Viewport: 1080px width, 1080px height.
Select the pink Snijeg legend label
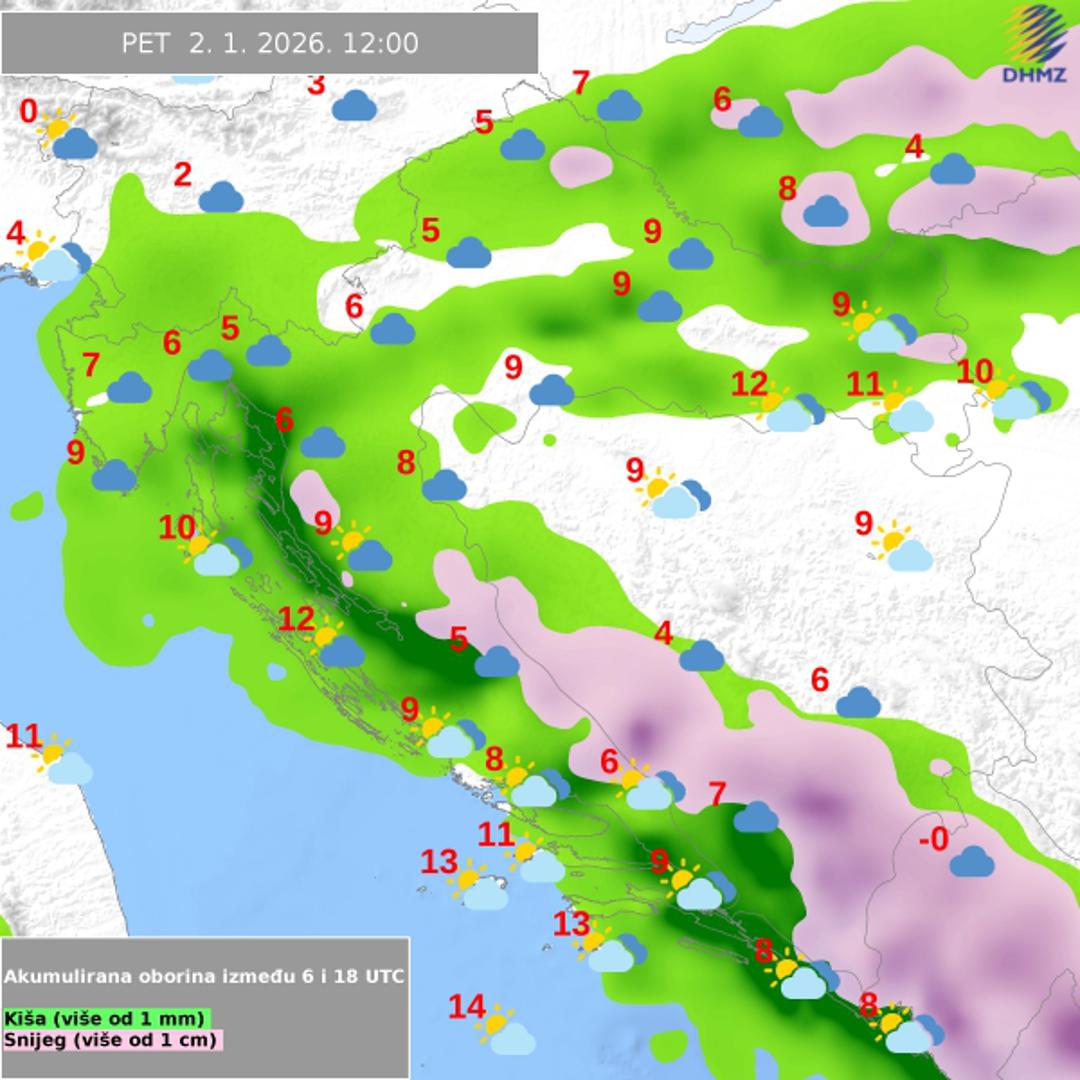pyautogui.click(x=111, y=1040)
